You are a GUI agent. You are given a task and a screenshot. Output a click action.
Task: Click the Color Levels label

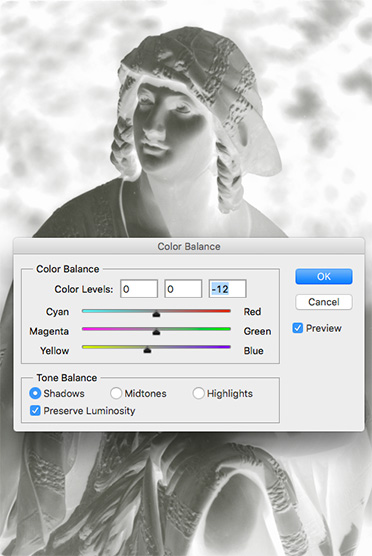[84, 289]
